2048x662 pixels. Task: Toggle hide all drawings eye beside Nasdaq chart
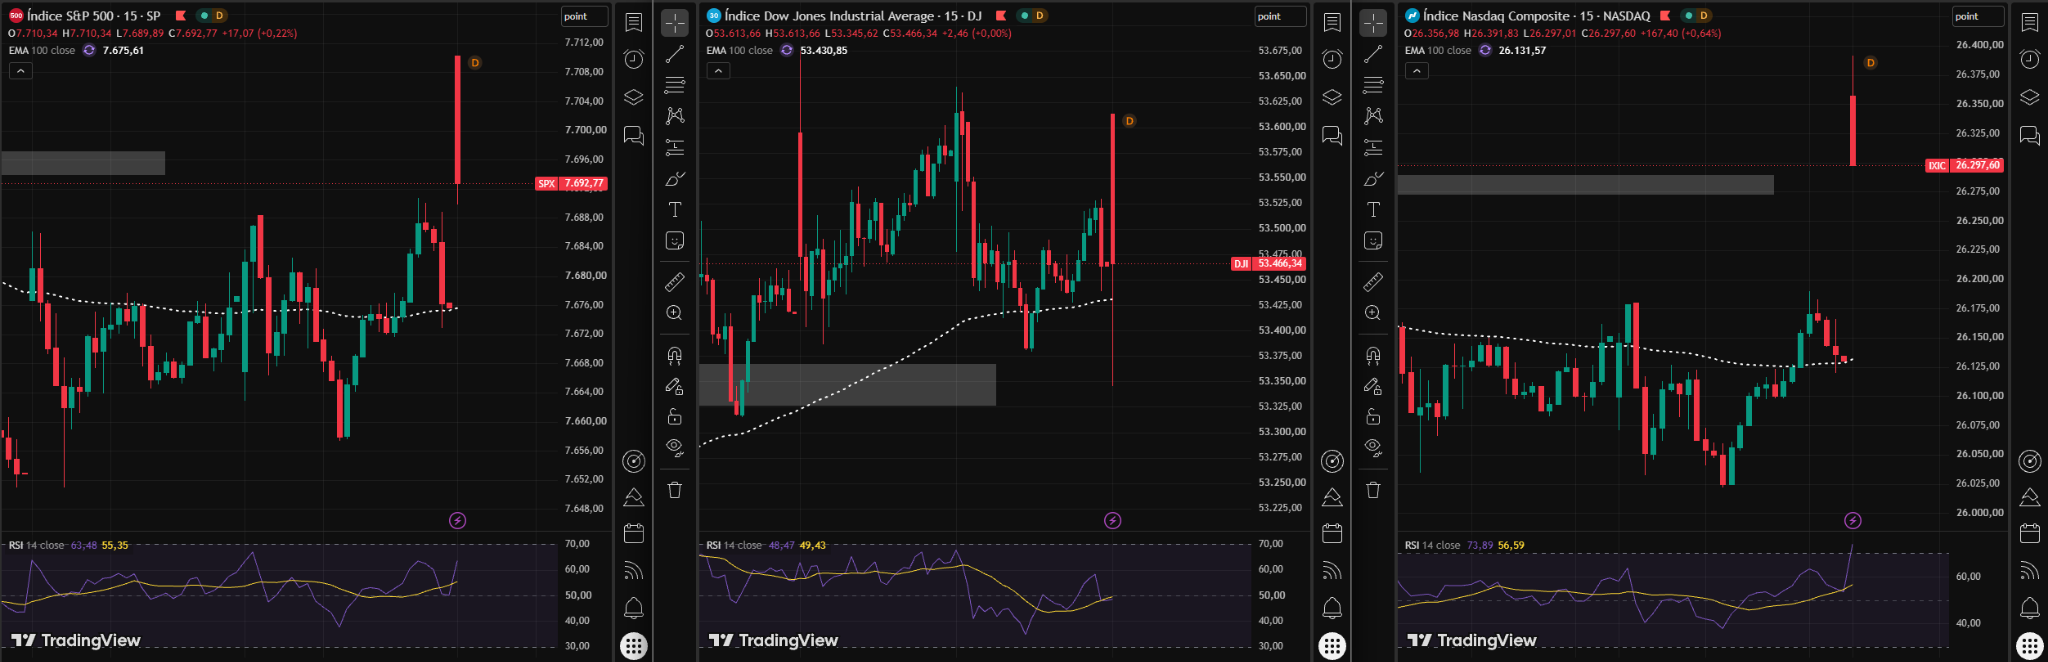1373,448
